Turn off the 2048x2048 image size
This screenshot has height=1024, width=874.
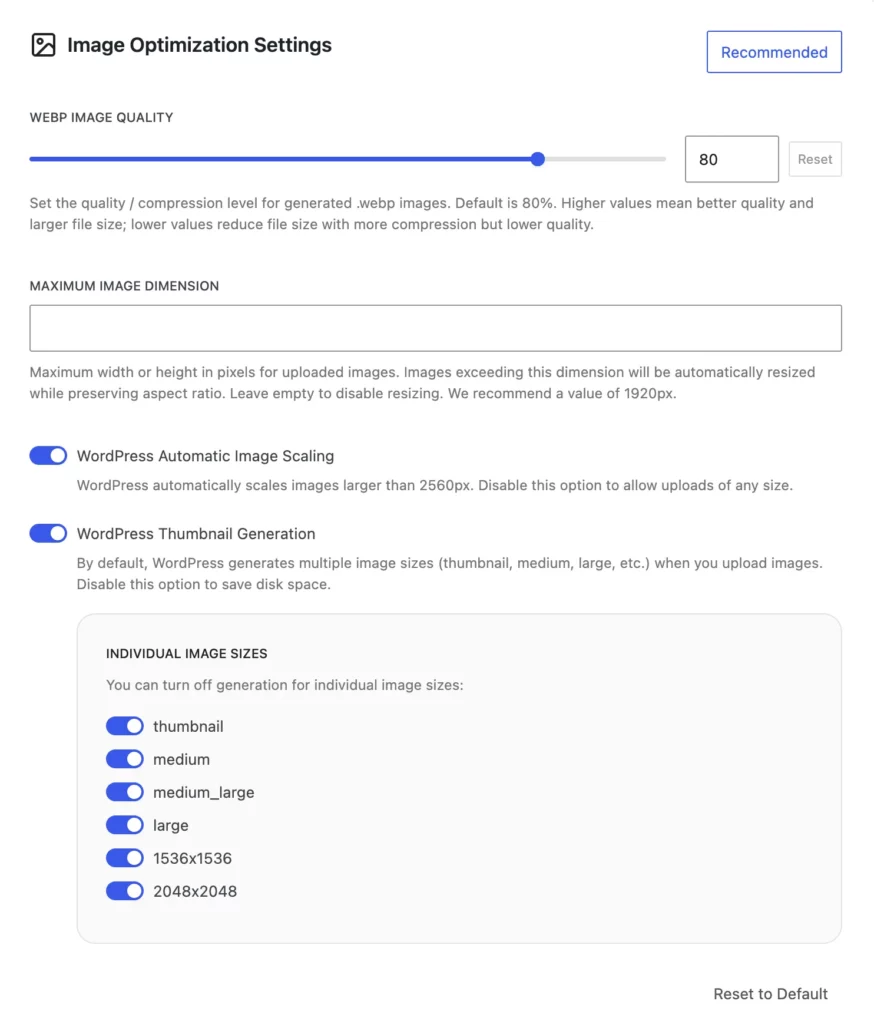[125, 891]
